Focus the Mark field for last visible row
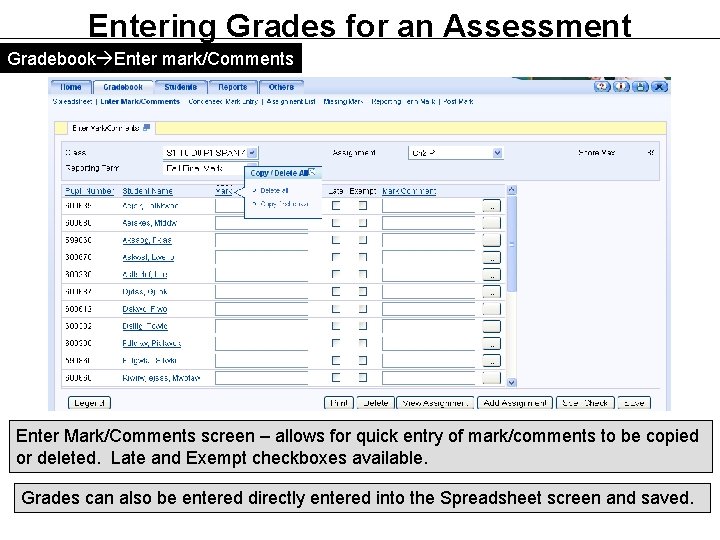This screenshot has height=540, width=720. point(262,378)
